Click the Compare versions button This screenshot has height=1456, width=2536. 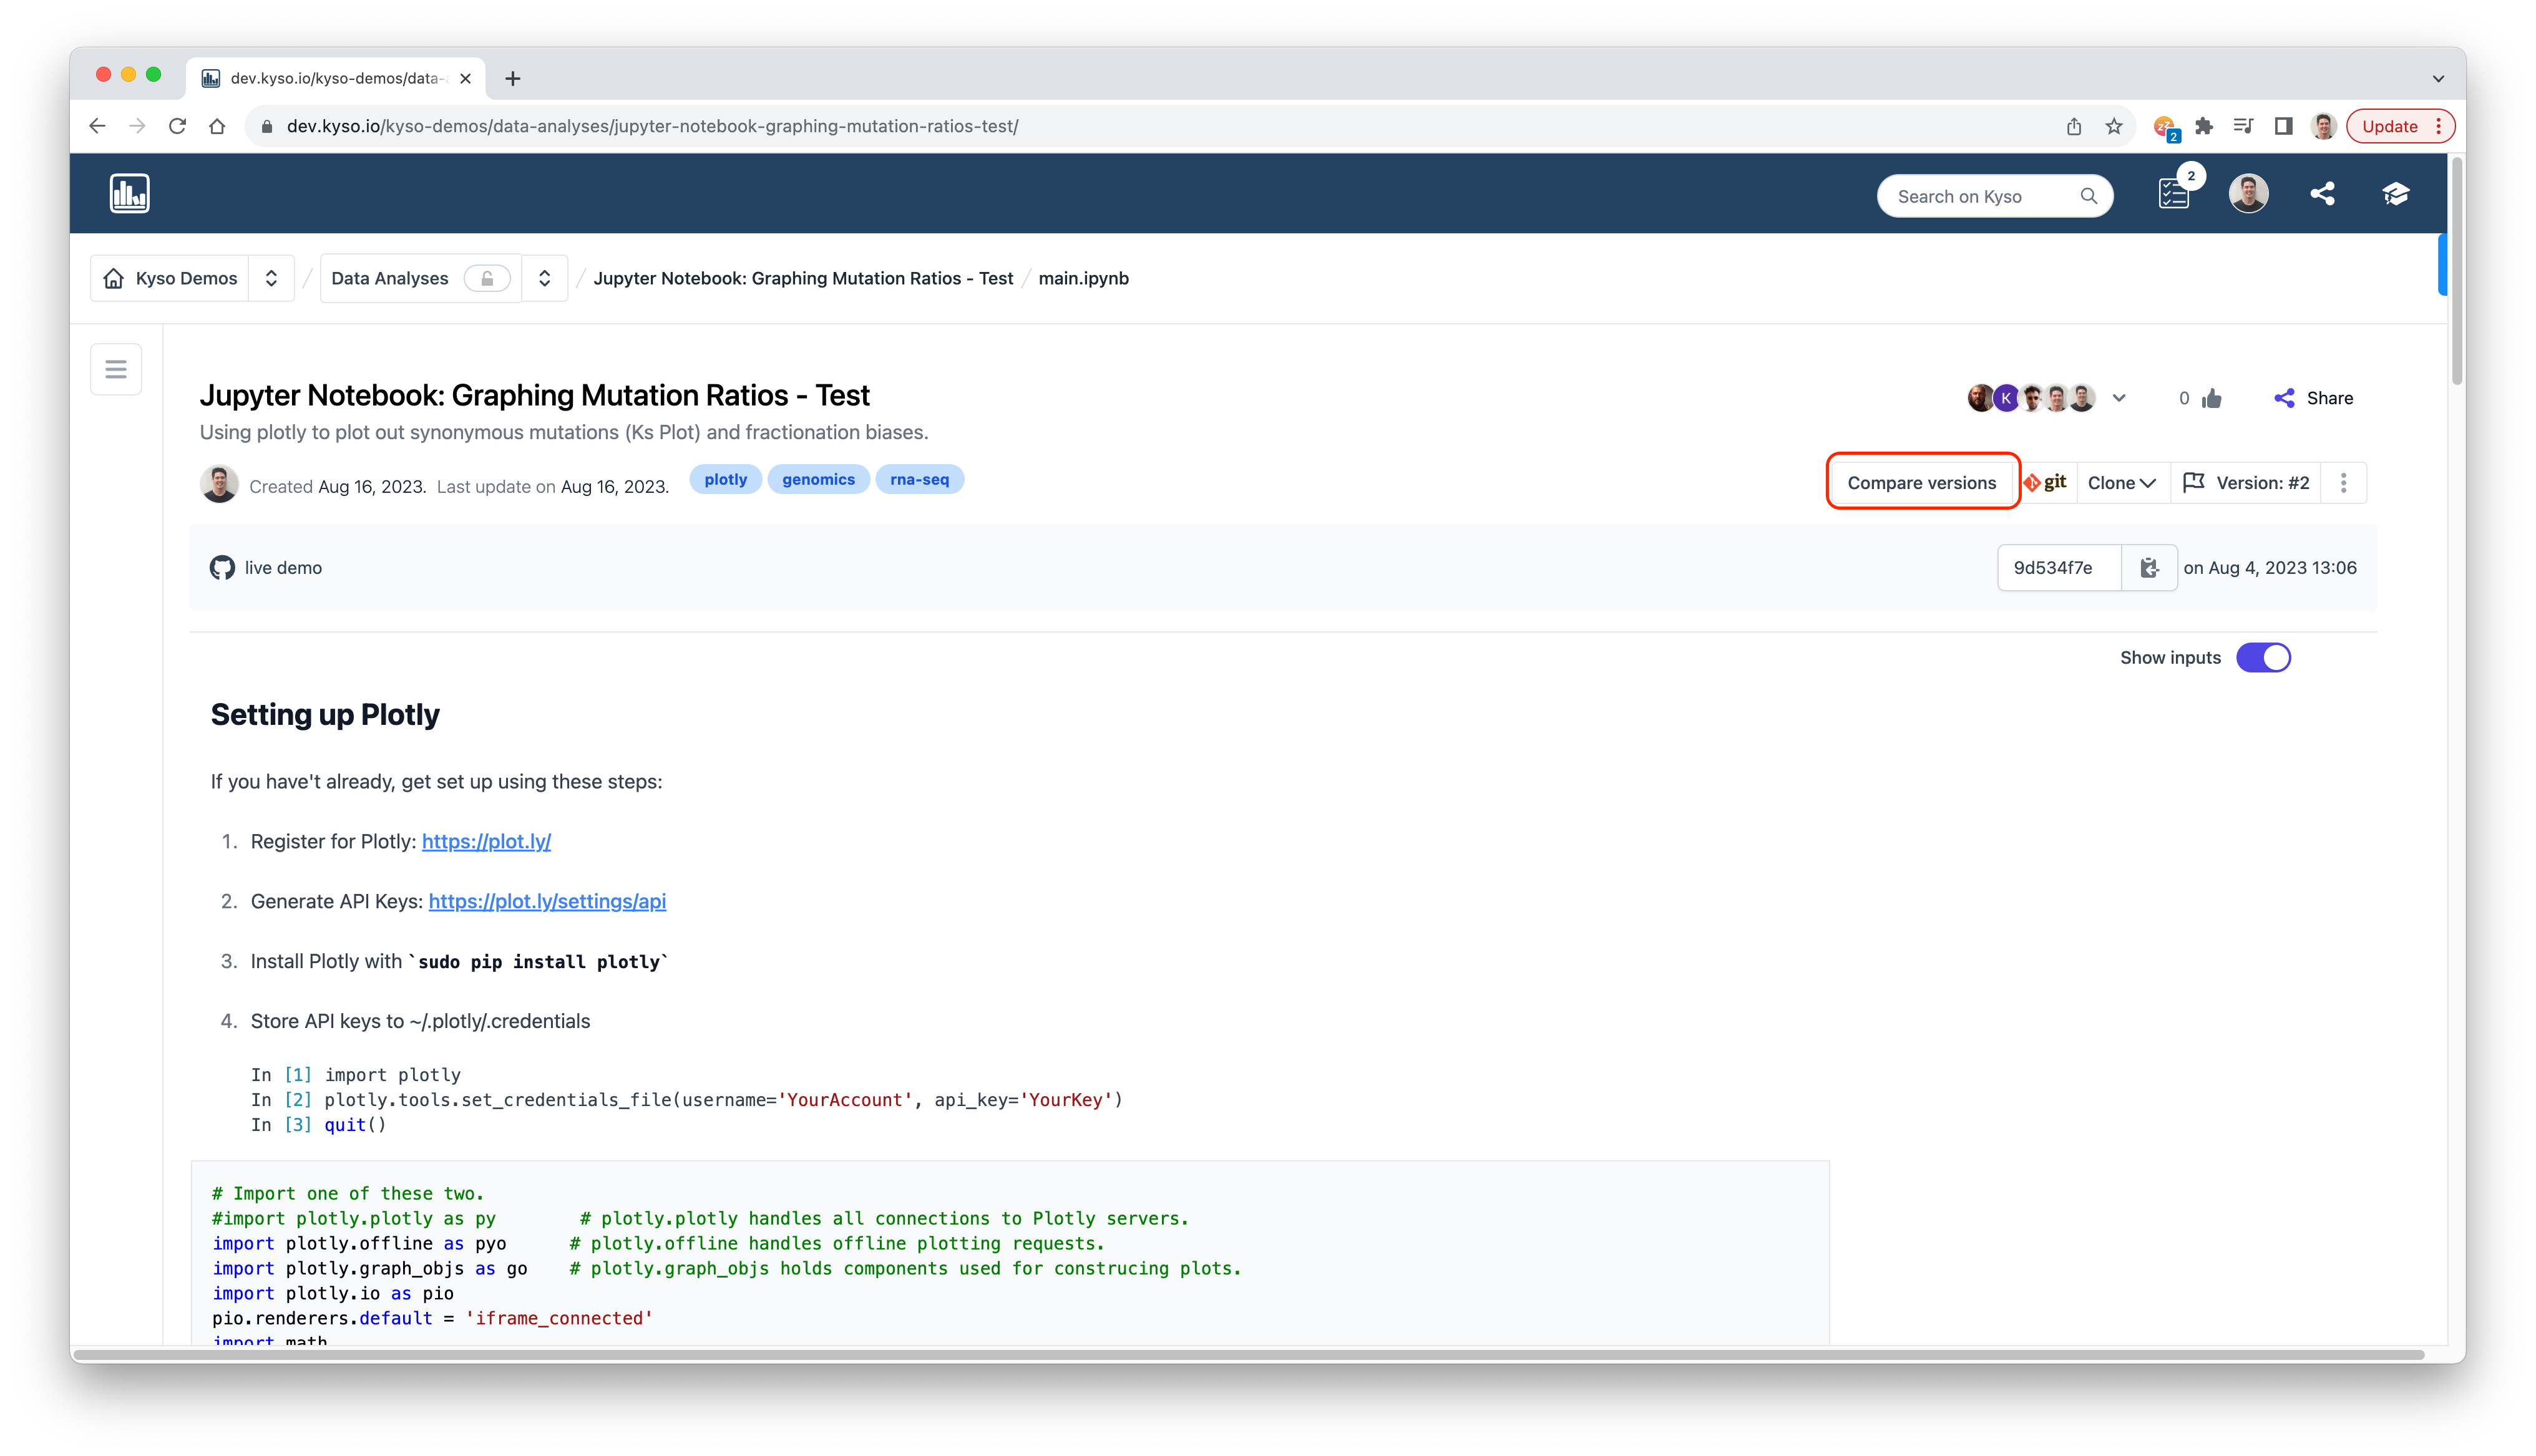click(1921, 484)
